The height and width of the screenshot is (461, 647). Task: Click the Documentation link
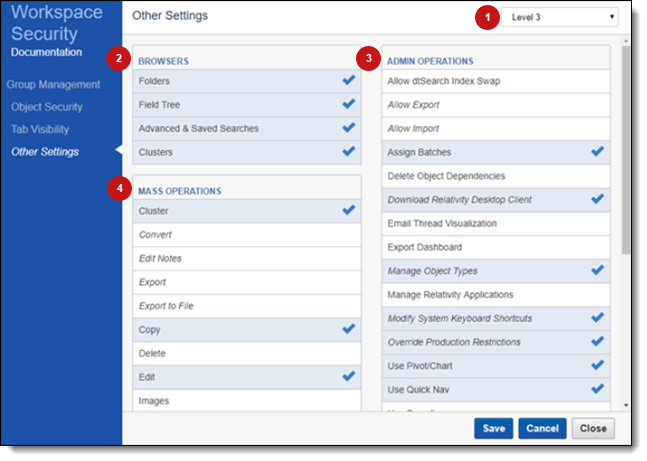point(46,52)
